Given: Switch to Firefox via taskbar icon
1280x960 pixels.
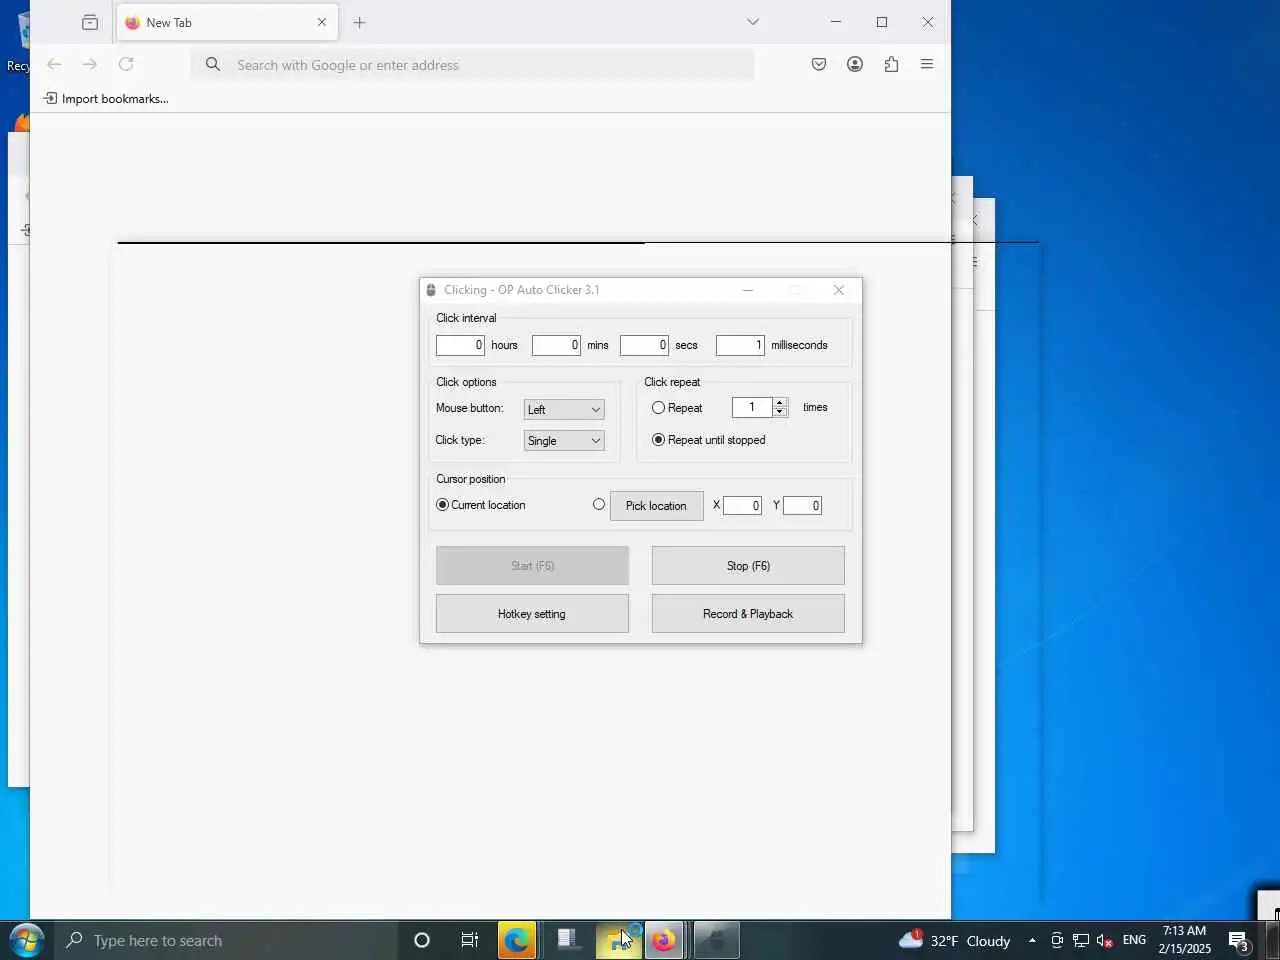Looking at the screenshot, I should pos(663,940).
